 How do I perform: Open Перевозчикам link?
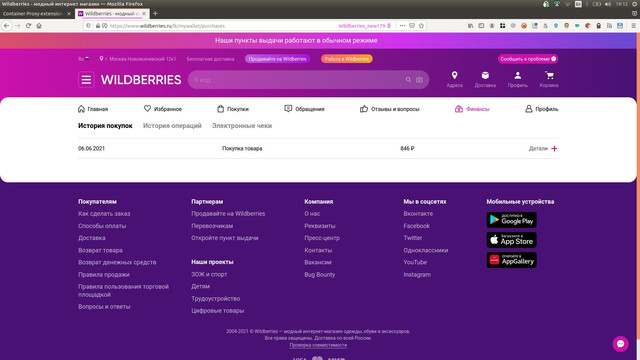(x=212, y=226)
